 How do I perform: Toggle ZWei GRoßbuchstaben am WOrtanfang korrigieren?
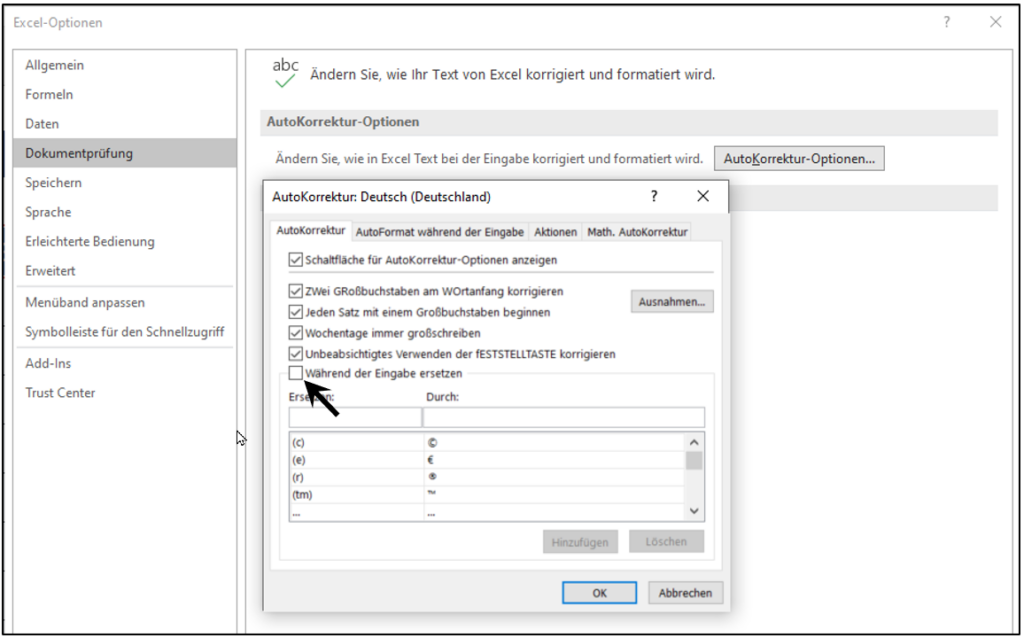[296, 291]
